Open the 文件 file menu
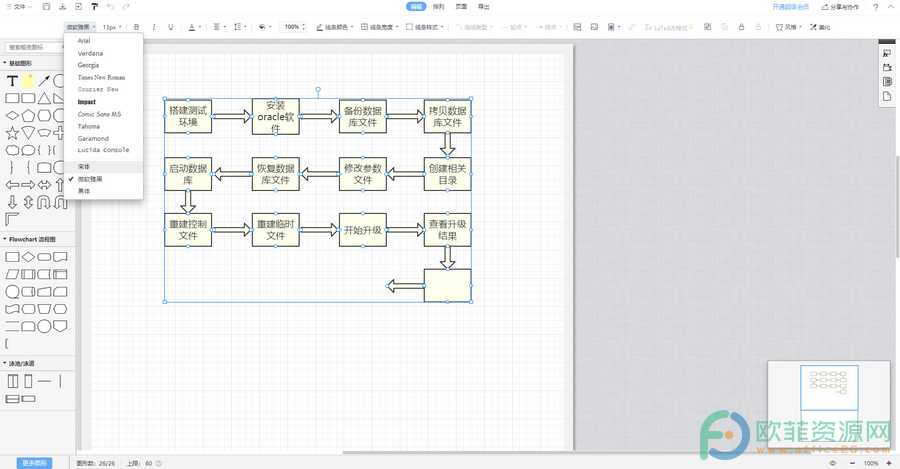 pyautogui.click(x=19, y=7)
